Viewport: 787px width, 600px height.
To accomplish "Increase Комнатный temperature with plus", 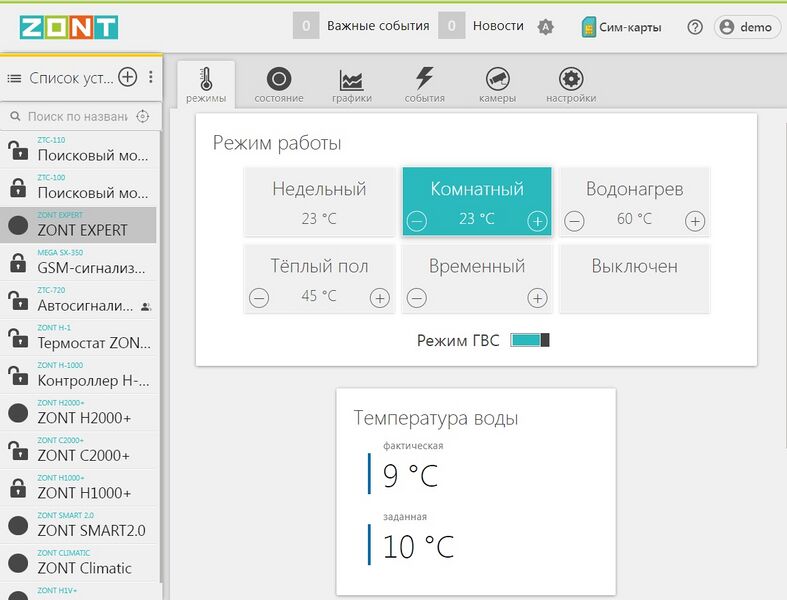I will pos(537,221).
